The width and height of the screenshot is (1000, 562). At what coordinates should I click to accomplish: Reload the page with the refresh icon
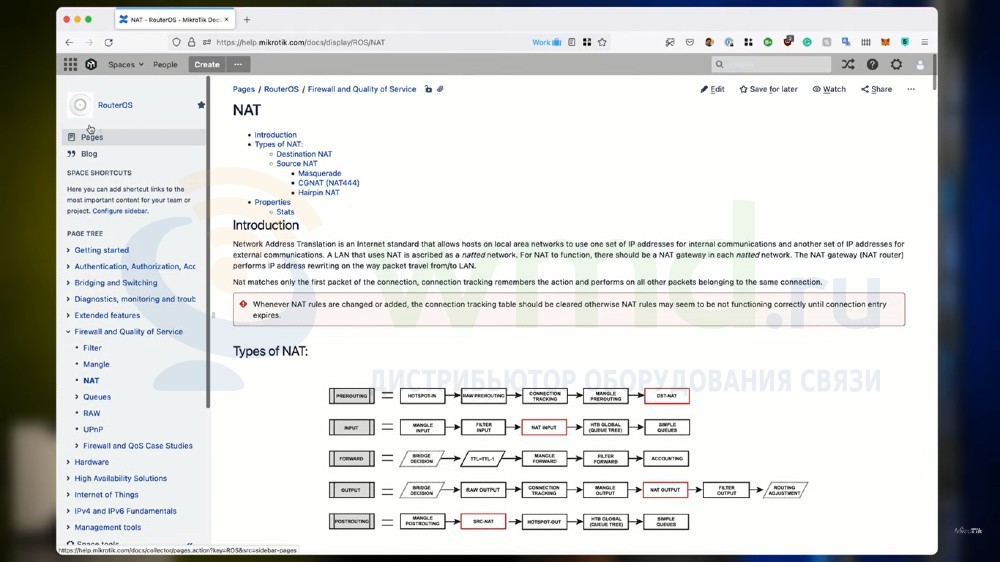(x=108, y=42)
